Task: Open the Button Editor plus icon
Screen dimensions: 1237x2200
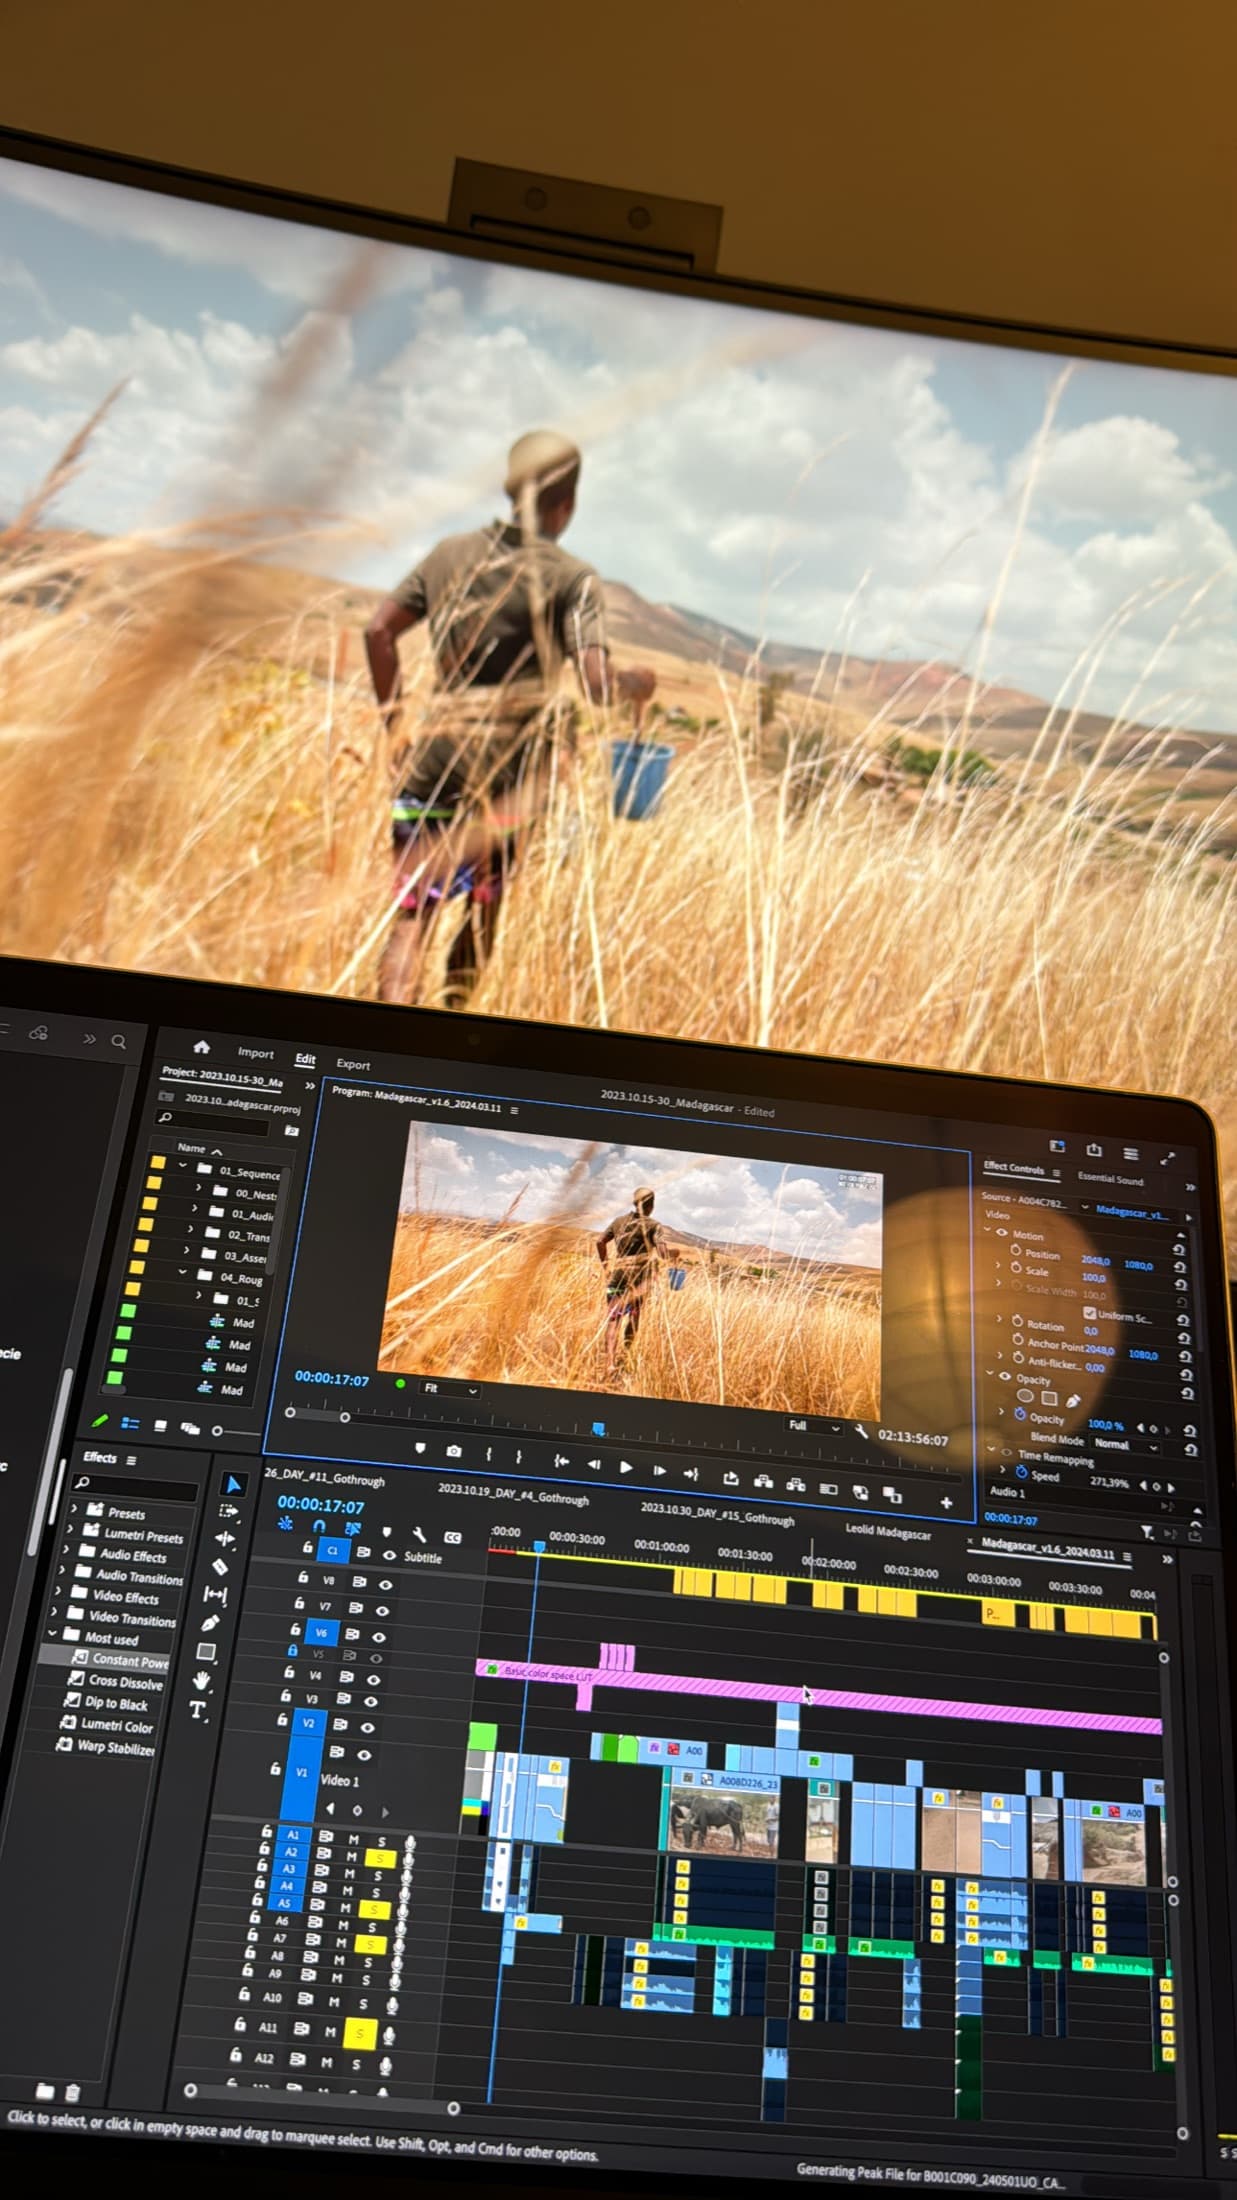Action: tap(946, 1502)
